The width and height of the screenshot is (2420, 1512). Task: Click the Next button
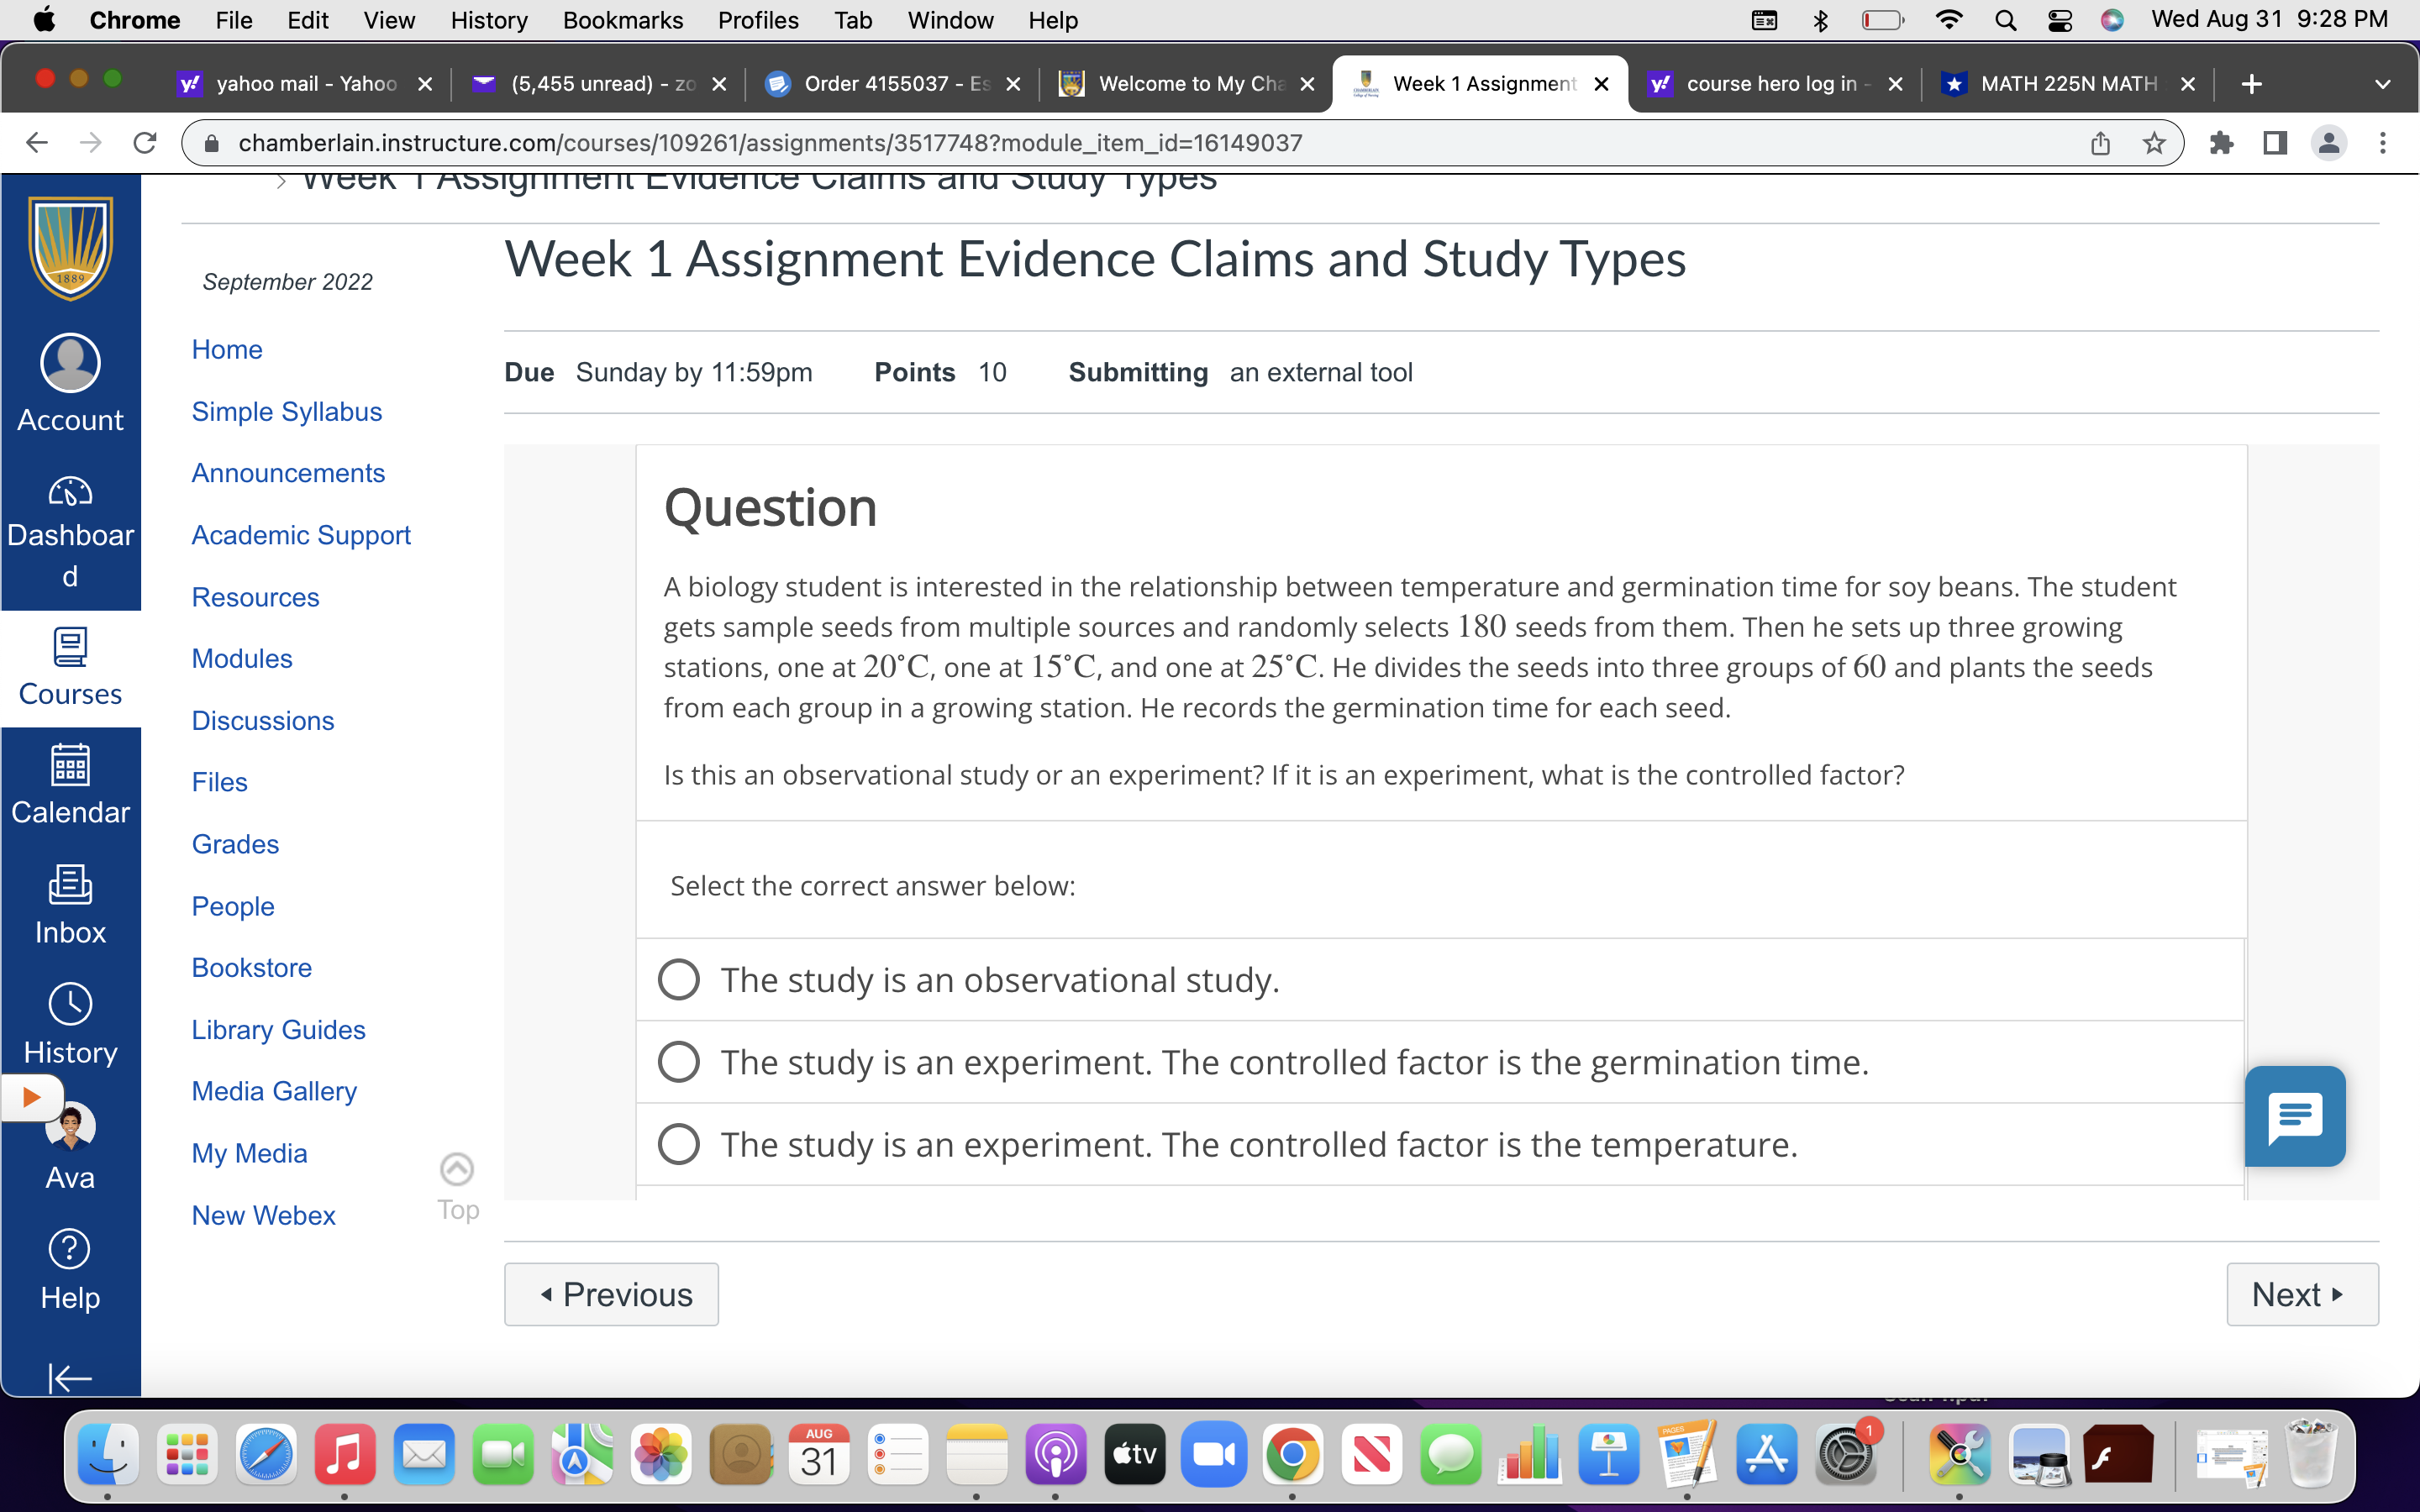click(x=2301, y=1294)
